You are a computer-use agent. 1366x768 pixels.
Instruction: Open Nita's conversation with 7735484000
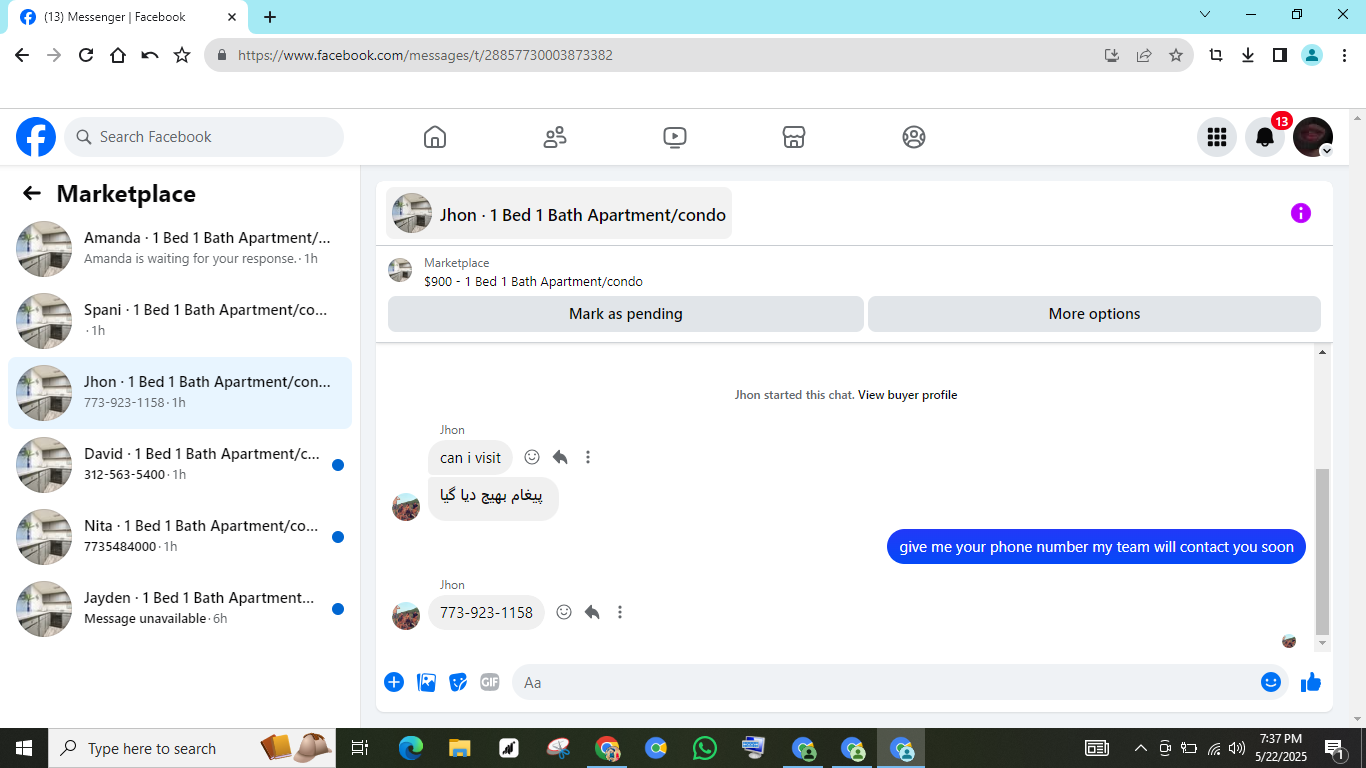click(x=180, y=537)
